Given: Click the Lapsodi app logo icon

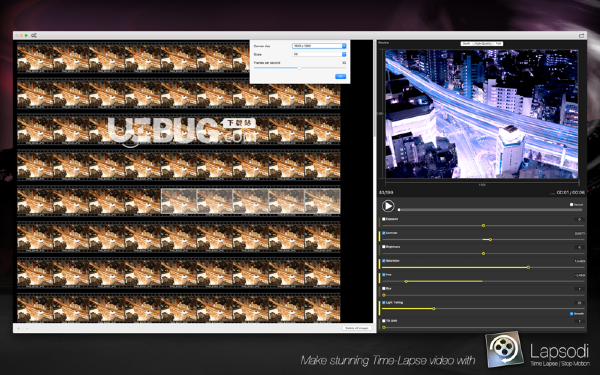Looking at the screenshot, I should (x=504, y=350).
